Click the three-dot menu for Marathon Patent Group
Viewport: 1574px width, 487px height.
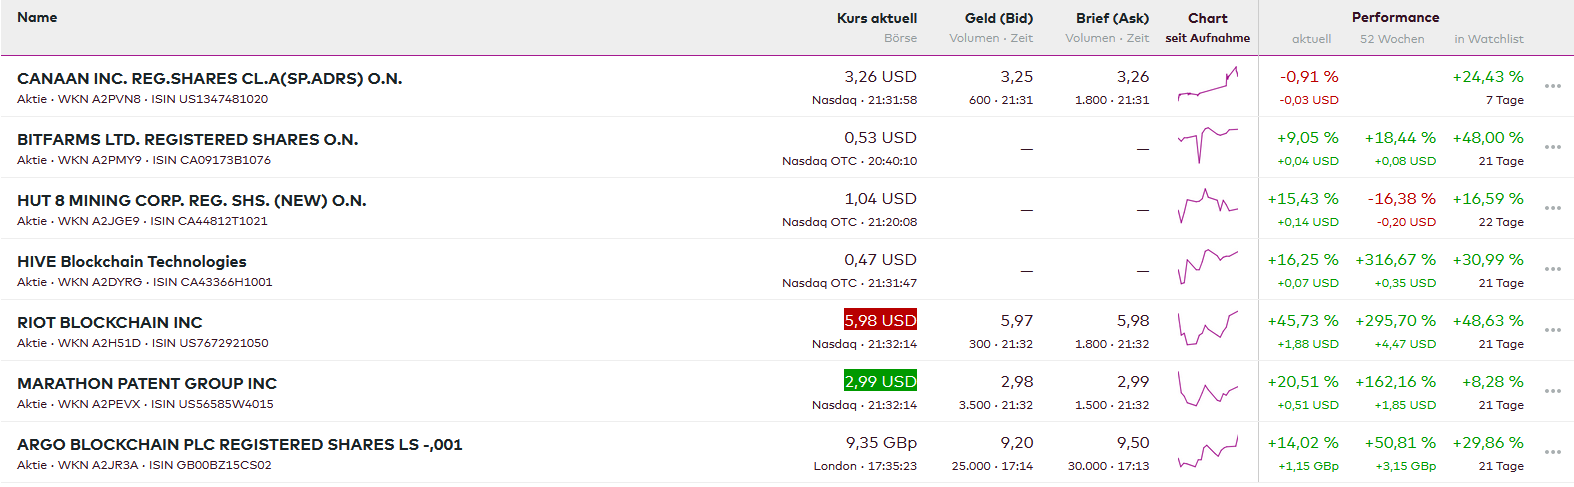click(1552, 391)
